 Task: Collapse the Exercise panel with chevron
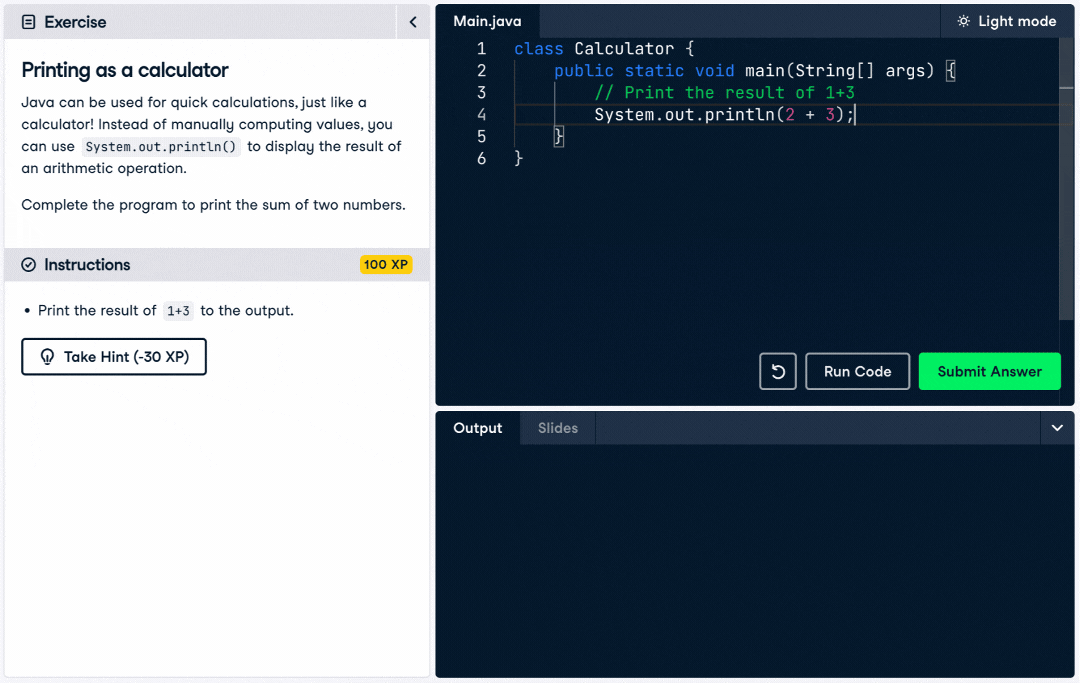point(413,22)
